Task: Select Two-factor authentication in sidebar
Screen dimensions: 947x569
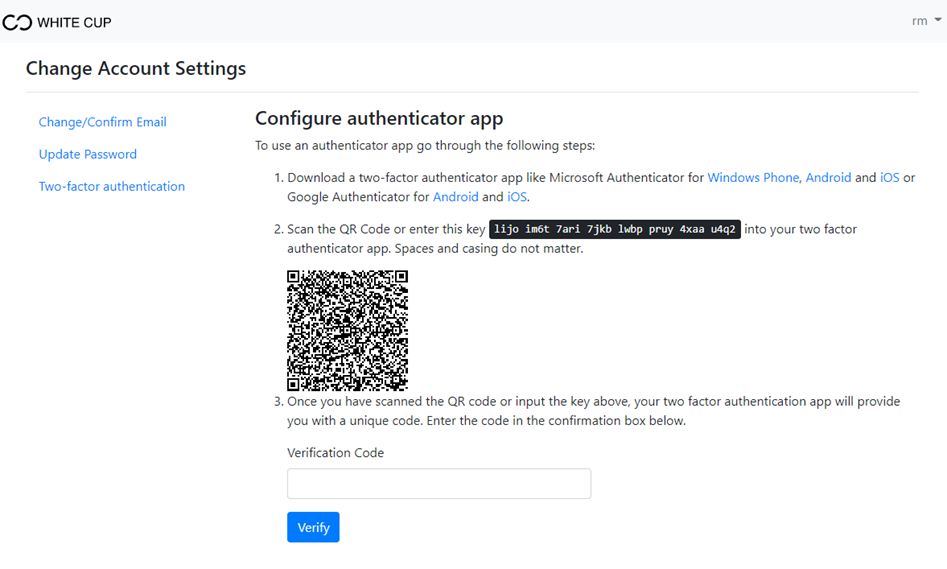Action: pyautogui.click(x=112, y=187)
